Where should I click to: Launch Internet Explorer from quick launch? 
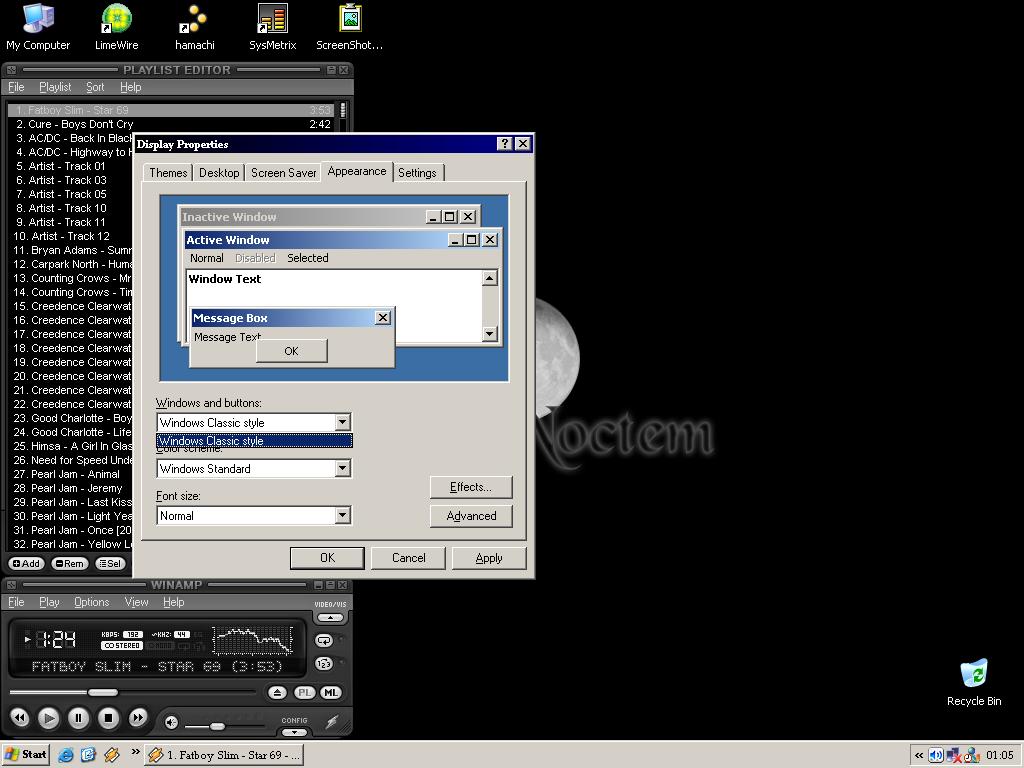(65, 755)
